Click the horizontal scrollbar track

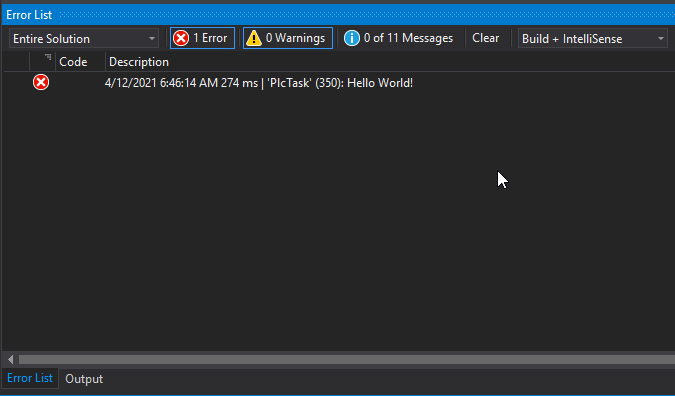(x=347, y=359)
